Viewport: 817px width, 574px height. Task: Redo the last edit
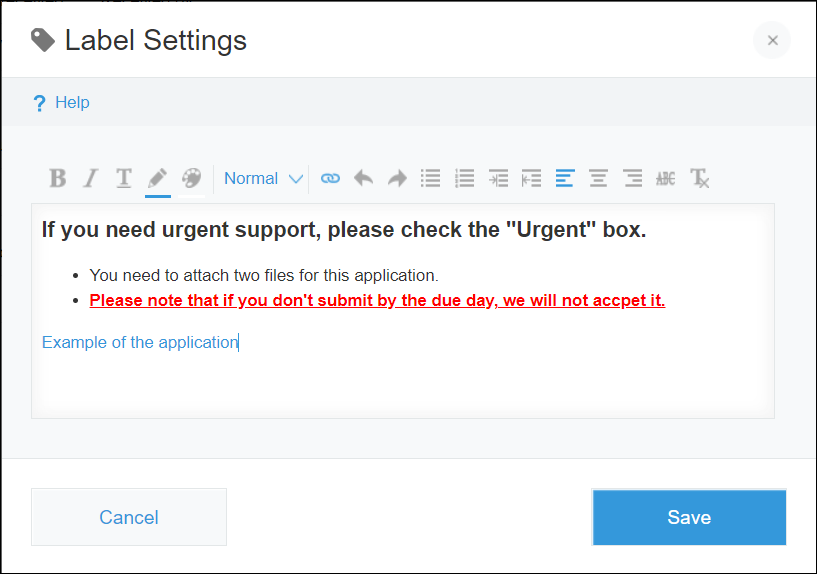pyautogui.click(x=397, y=178)
